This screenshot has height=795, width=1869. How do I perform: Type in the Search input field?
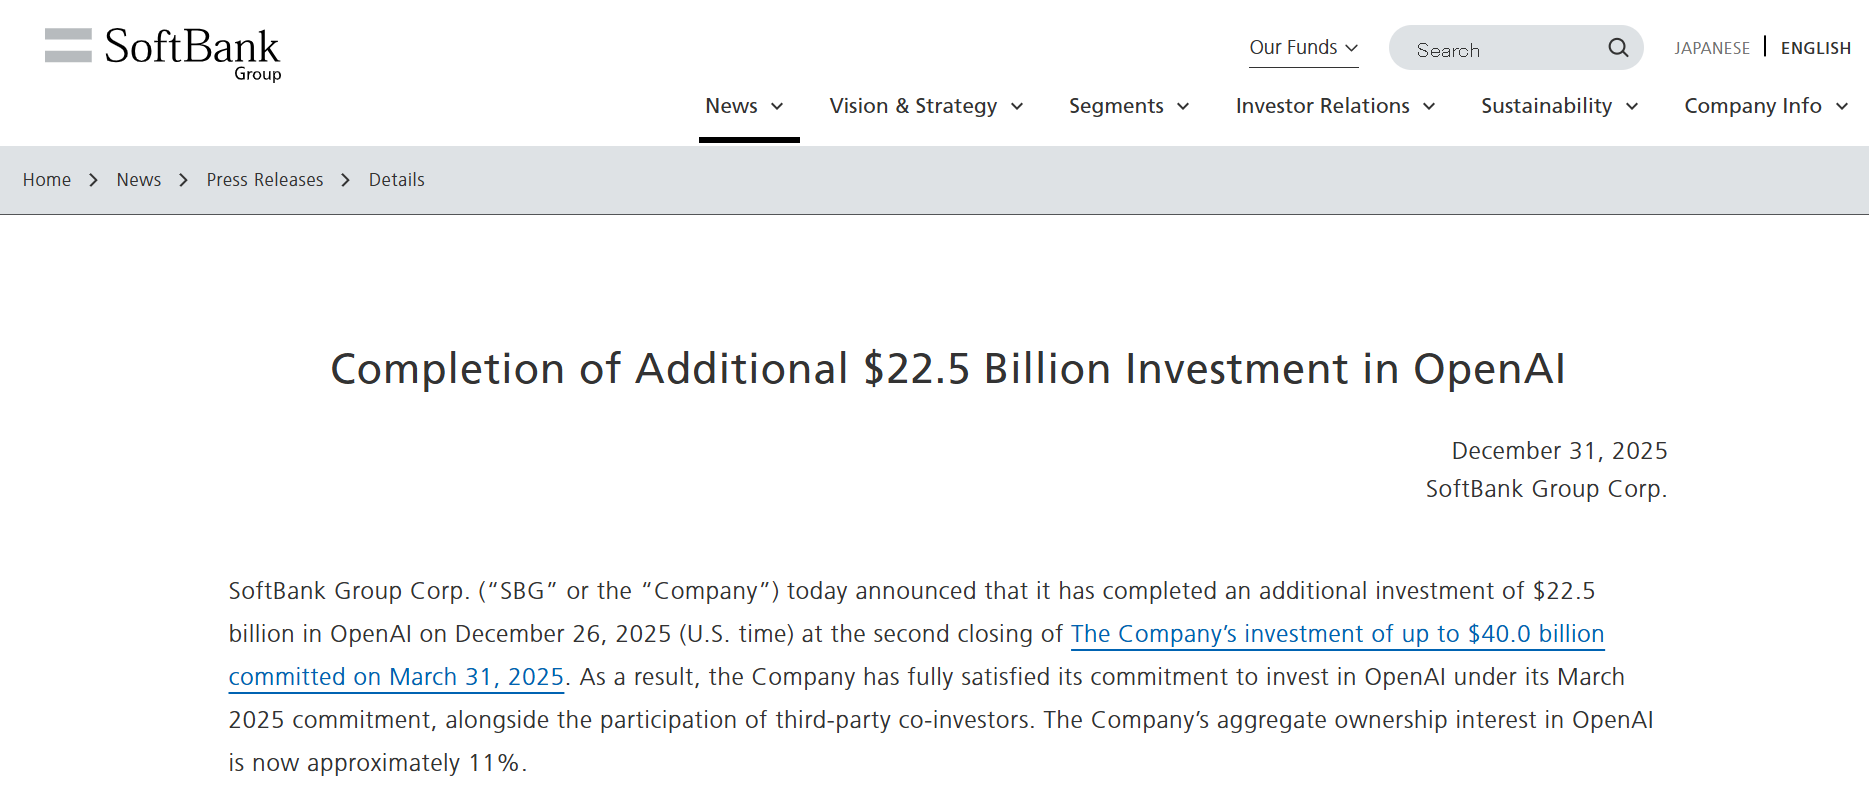tap(1500, 49)
